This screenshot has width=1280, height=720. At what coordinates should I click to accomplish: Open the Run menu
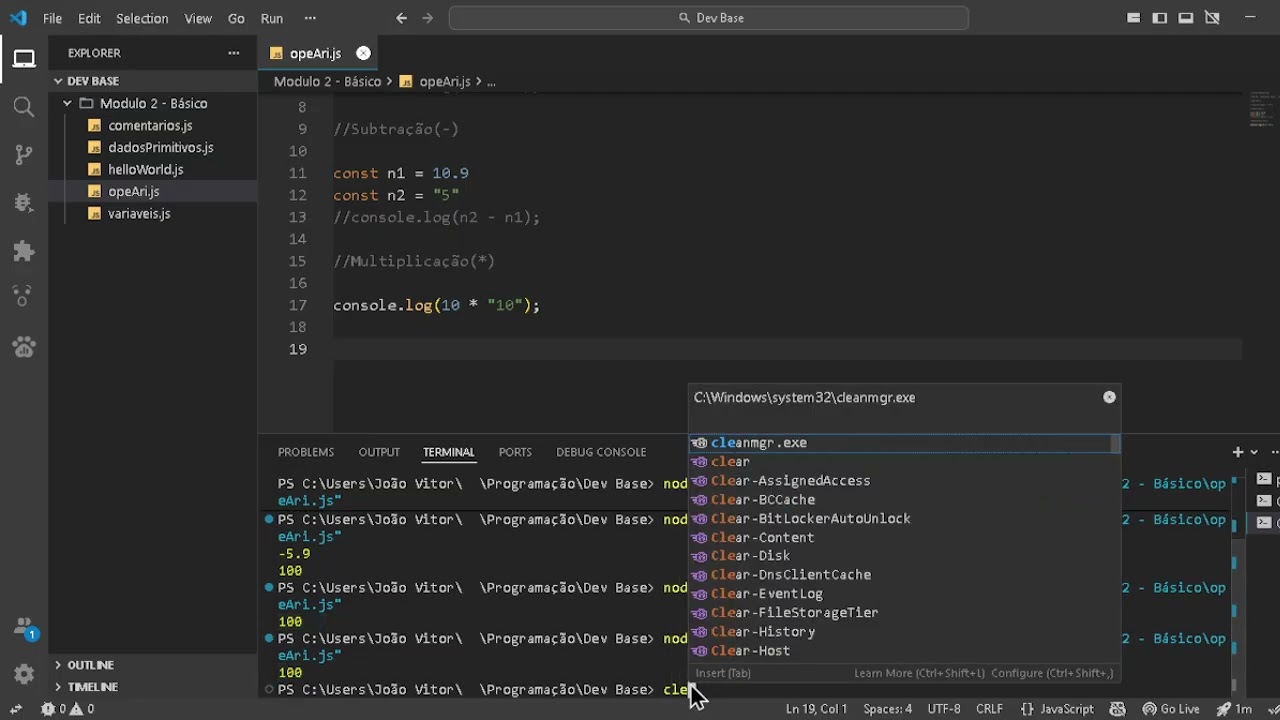pos(271,18)
